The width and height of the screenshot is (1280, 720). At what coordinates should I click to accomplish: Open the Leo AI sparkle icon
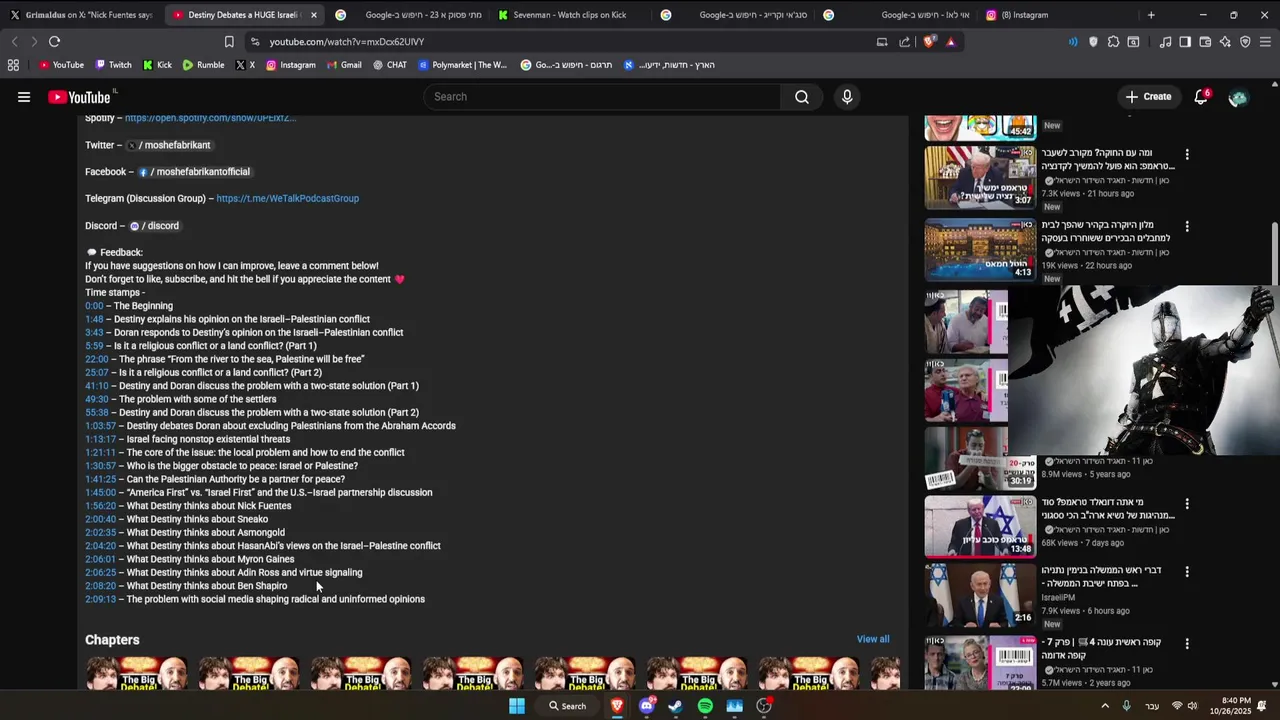pos(1225,42)
